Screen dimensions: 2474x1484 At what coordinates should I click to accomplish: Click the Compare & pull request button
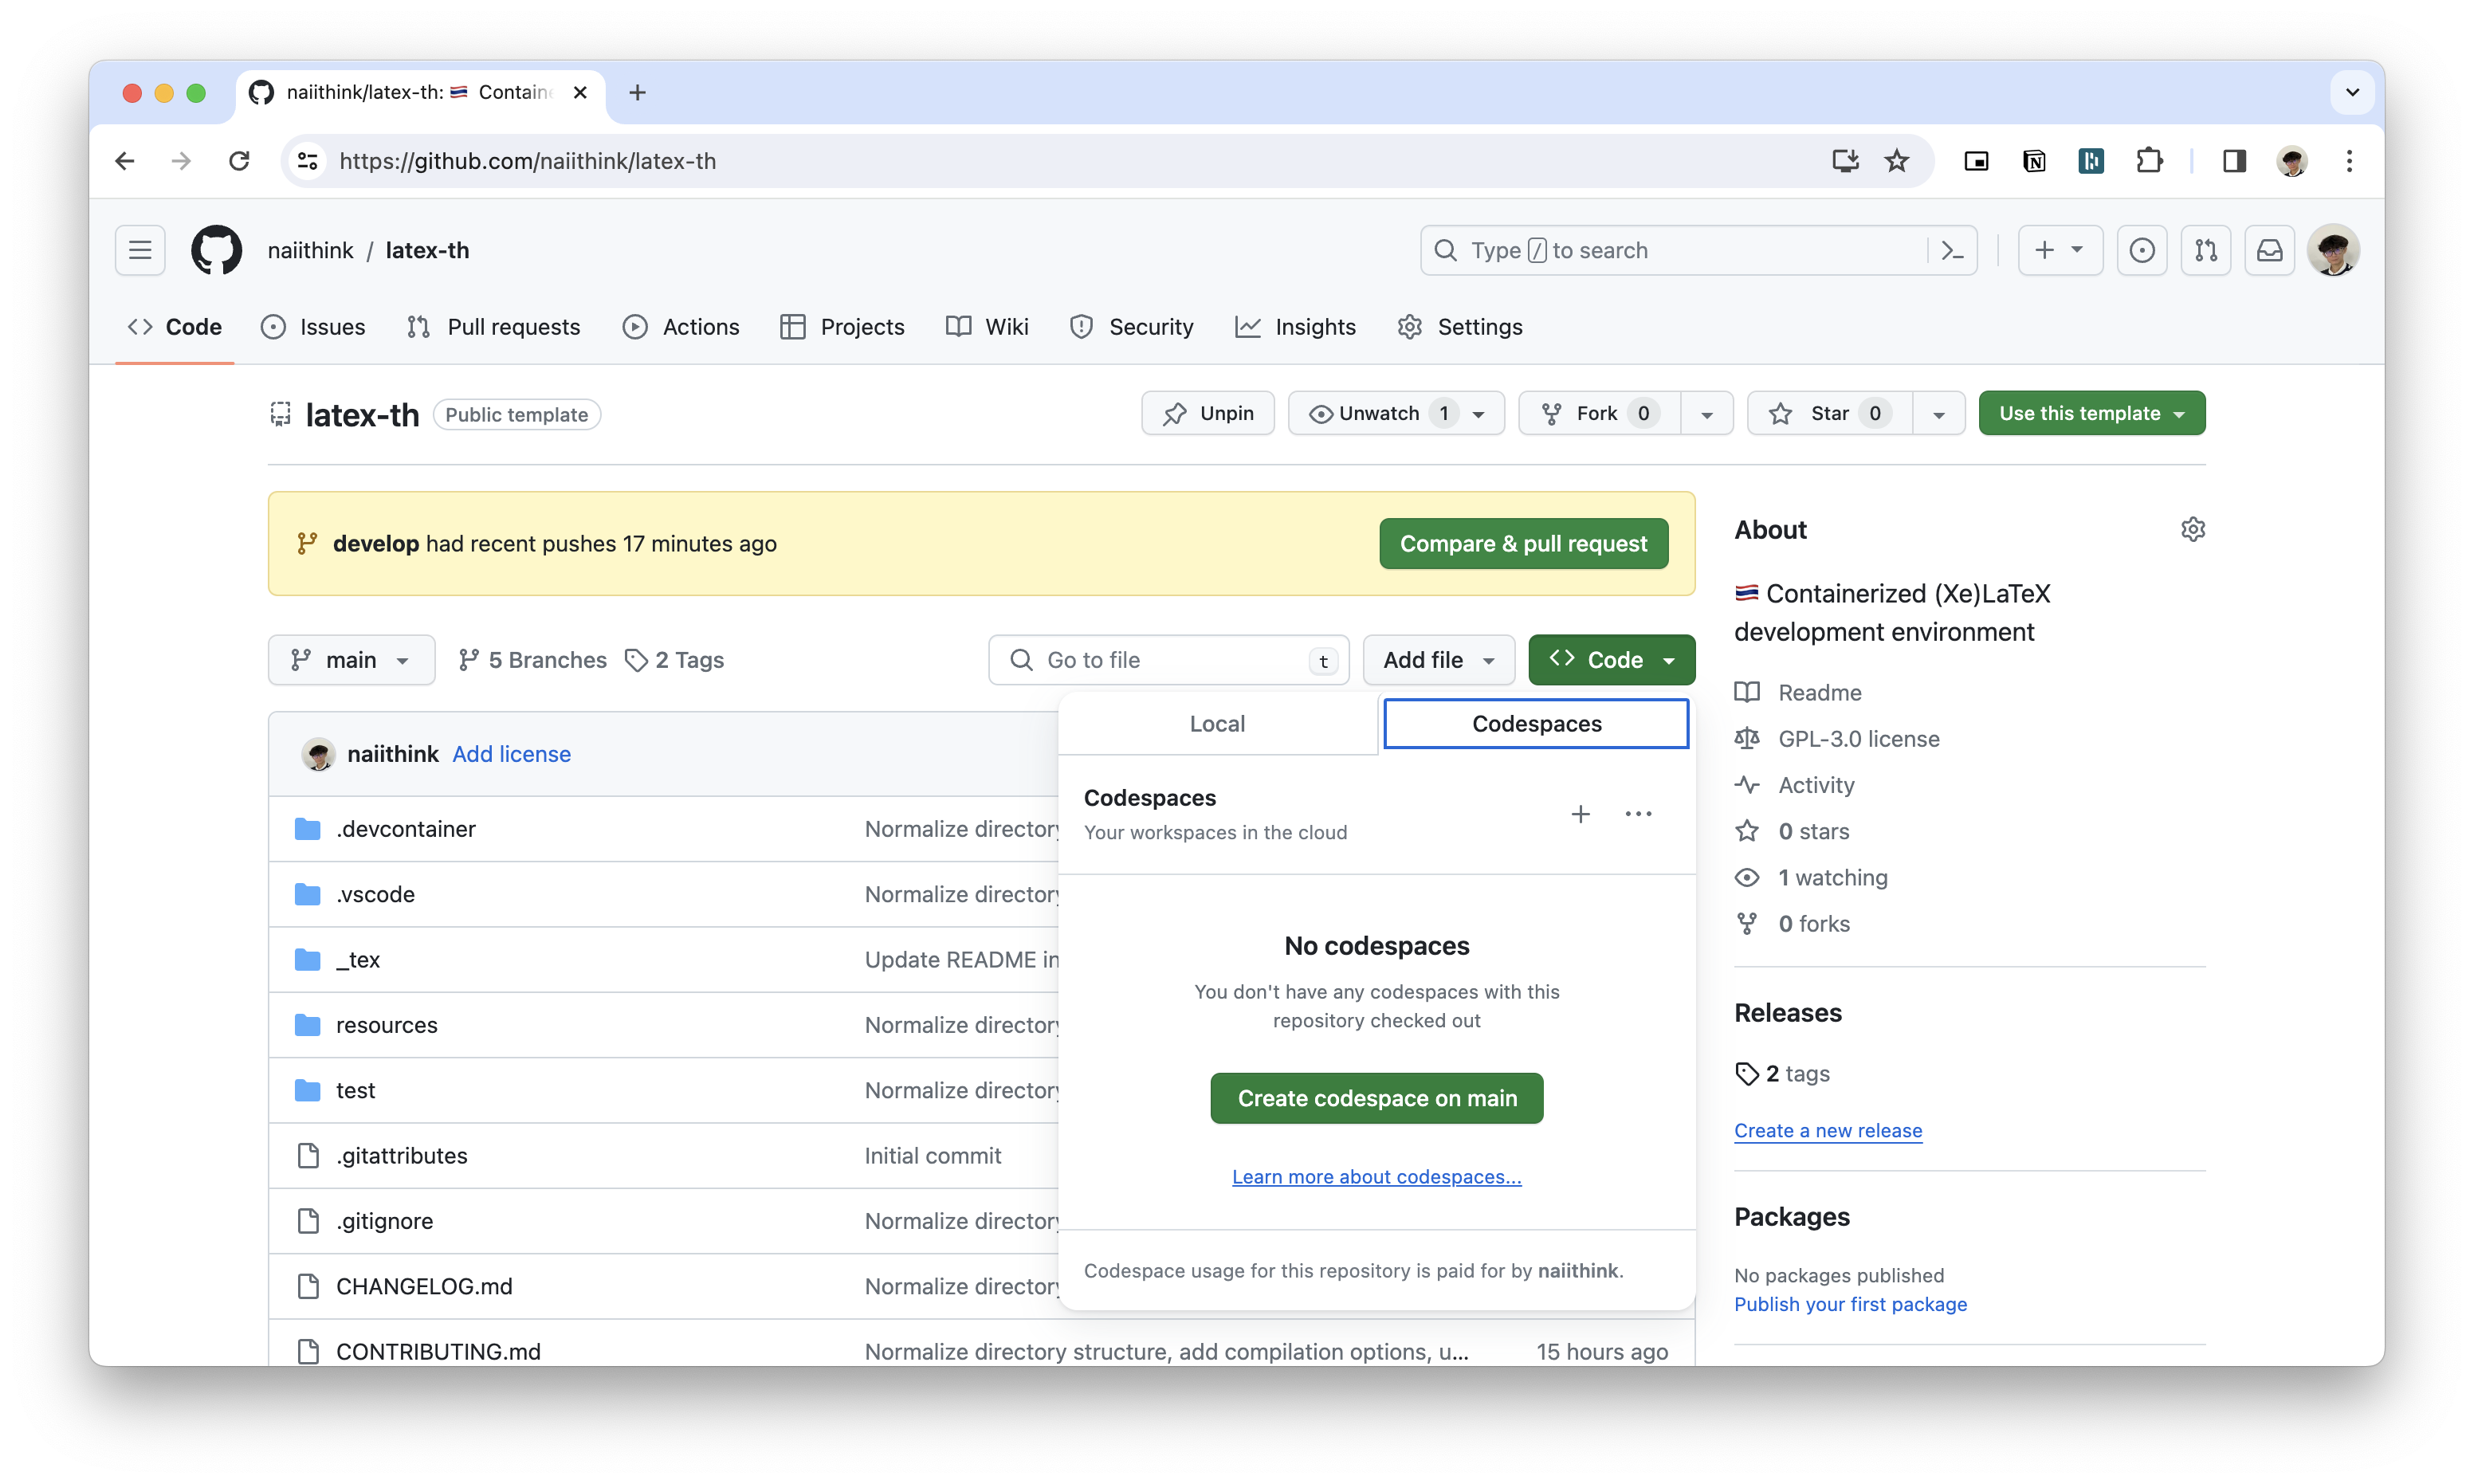click(x=1522, y=543)
